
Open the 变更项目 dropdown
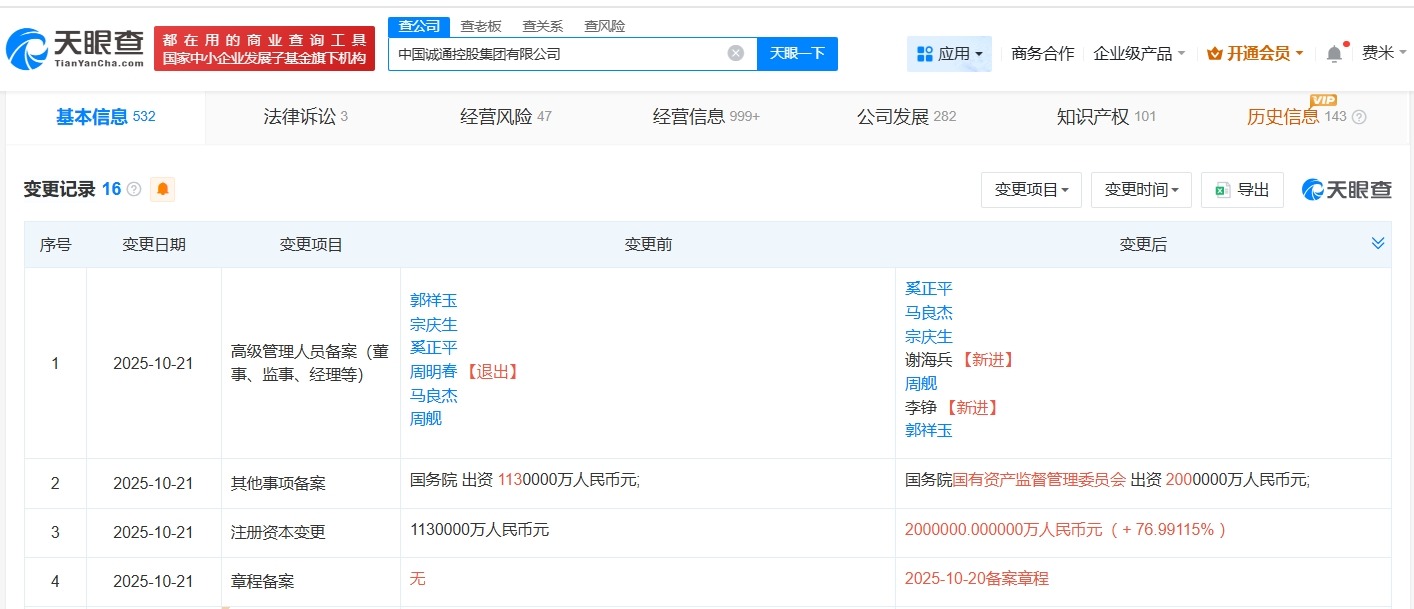[1031, 189]
